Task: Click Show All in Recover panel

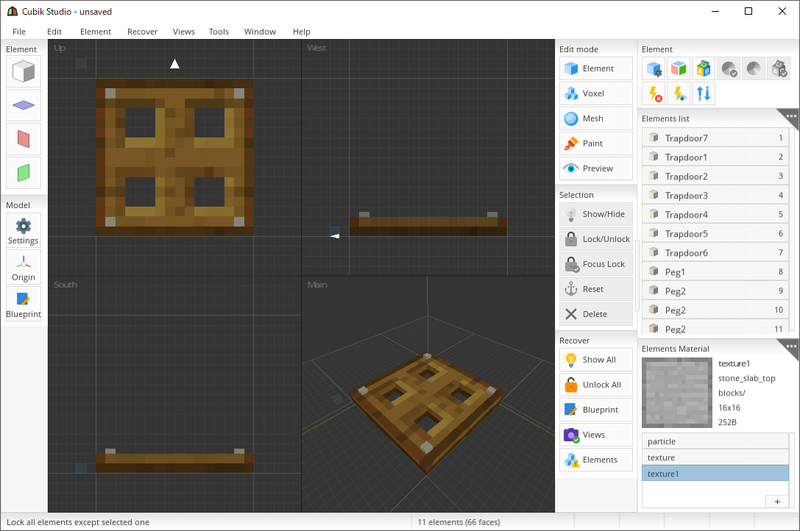Action: [x=596, y=360]
